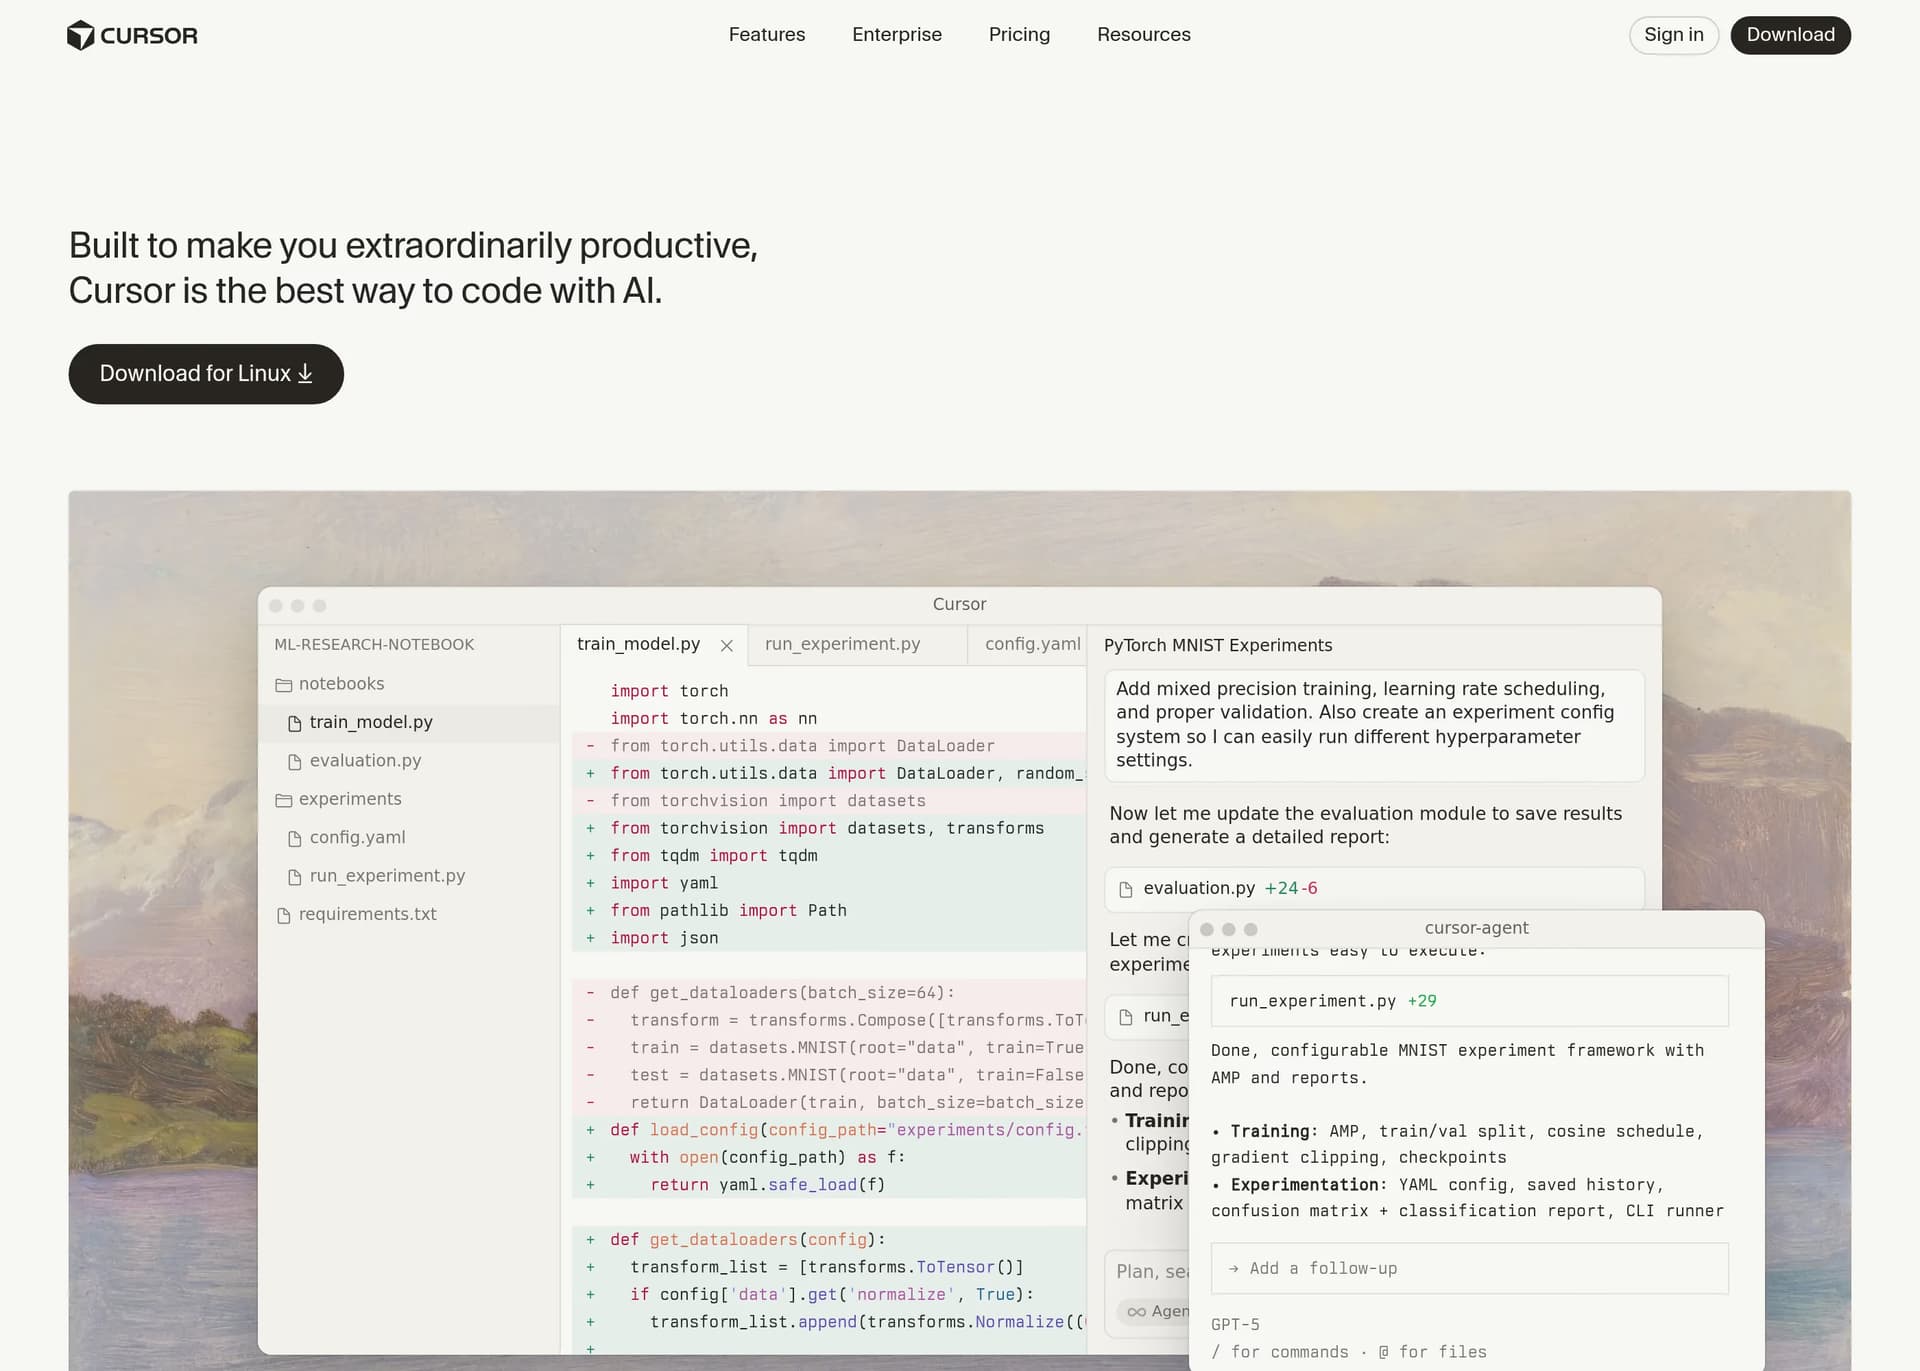This screenshot has height=1371, width=1920.
Task: Click the PyTorch MNIST Experiments chat title
Action: click(1218, 646)
